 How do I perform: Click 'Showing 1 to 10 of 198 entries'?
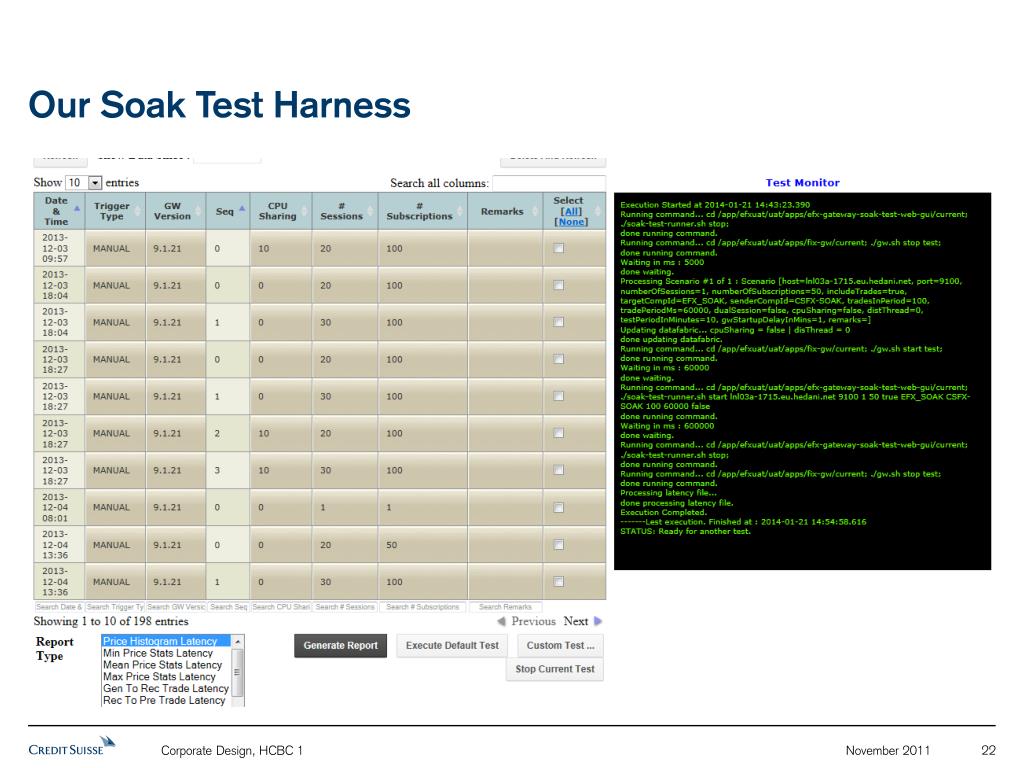click(111, 621)
